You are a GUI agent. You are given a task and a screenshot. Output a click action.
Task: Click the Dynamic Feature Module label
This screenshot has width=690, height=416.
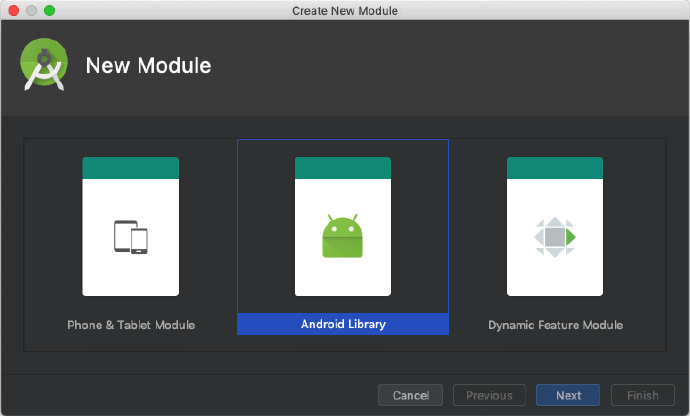coord(555,325)
